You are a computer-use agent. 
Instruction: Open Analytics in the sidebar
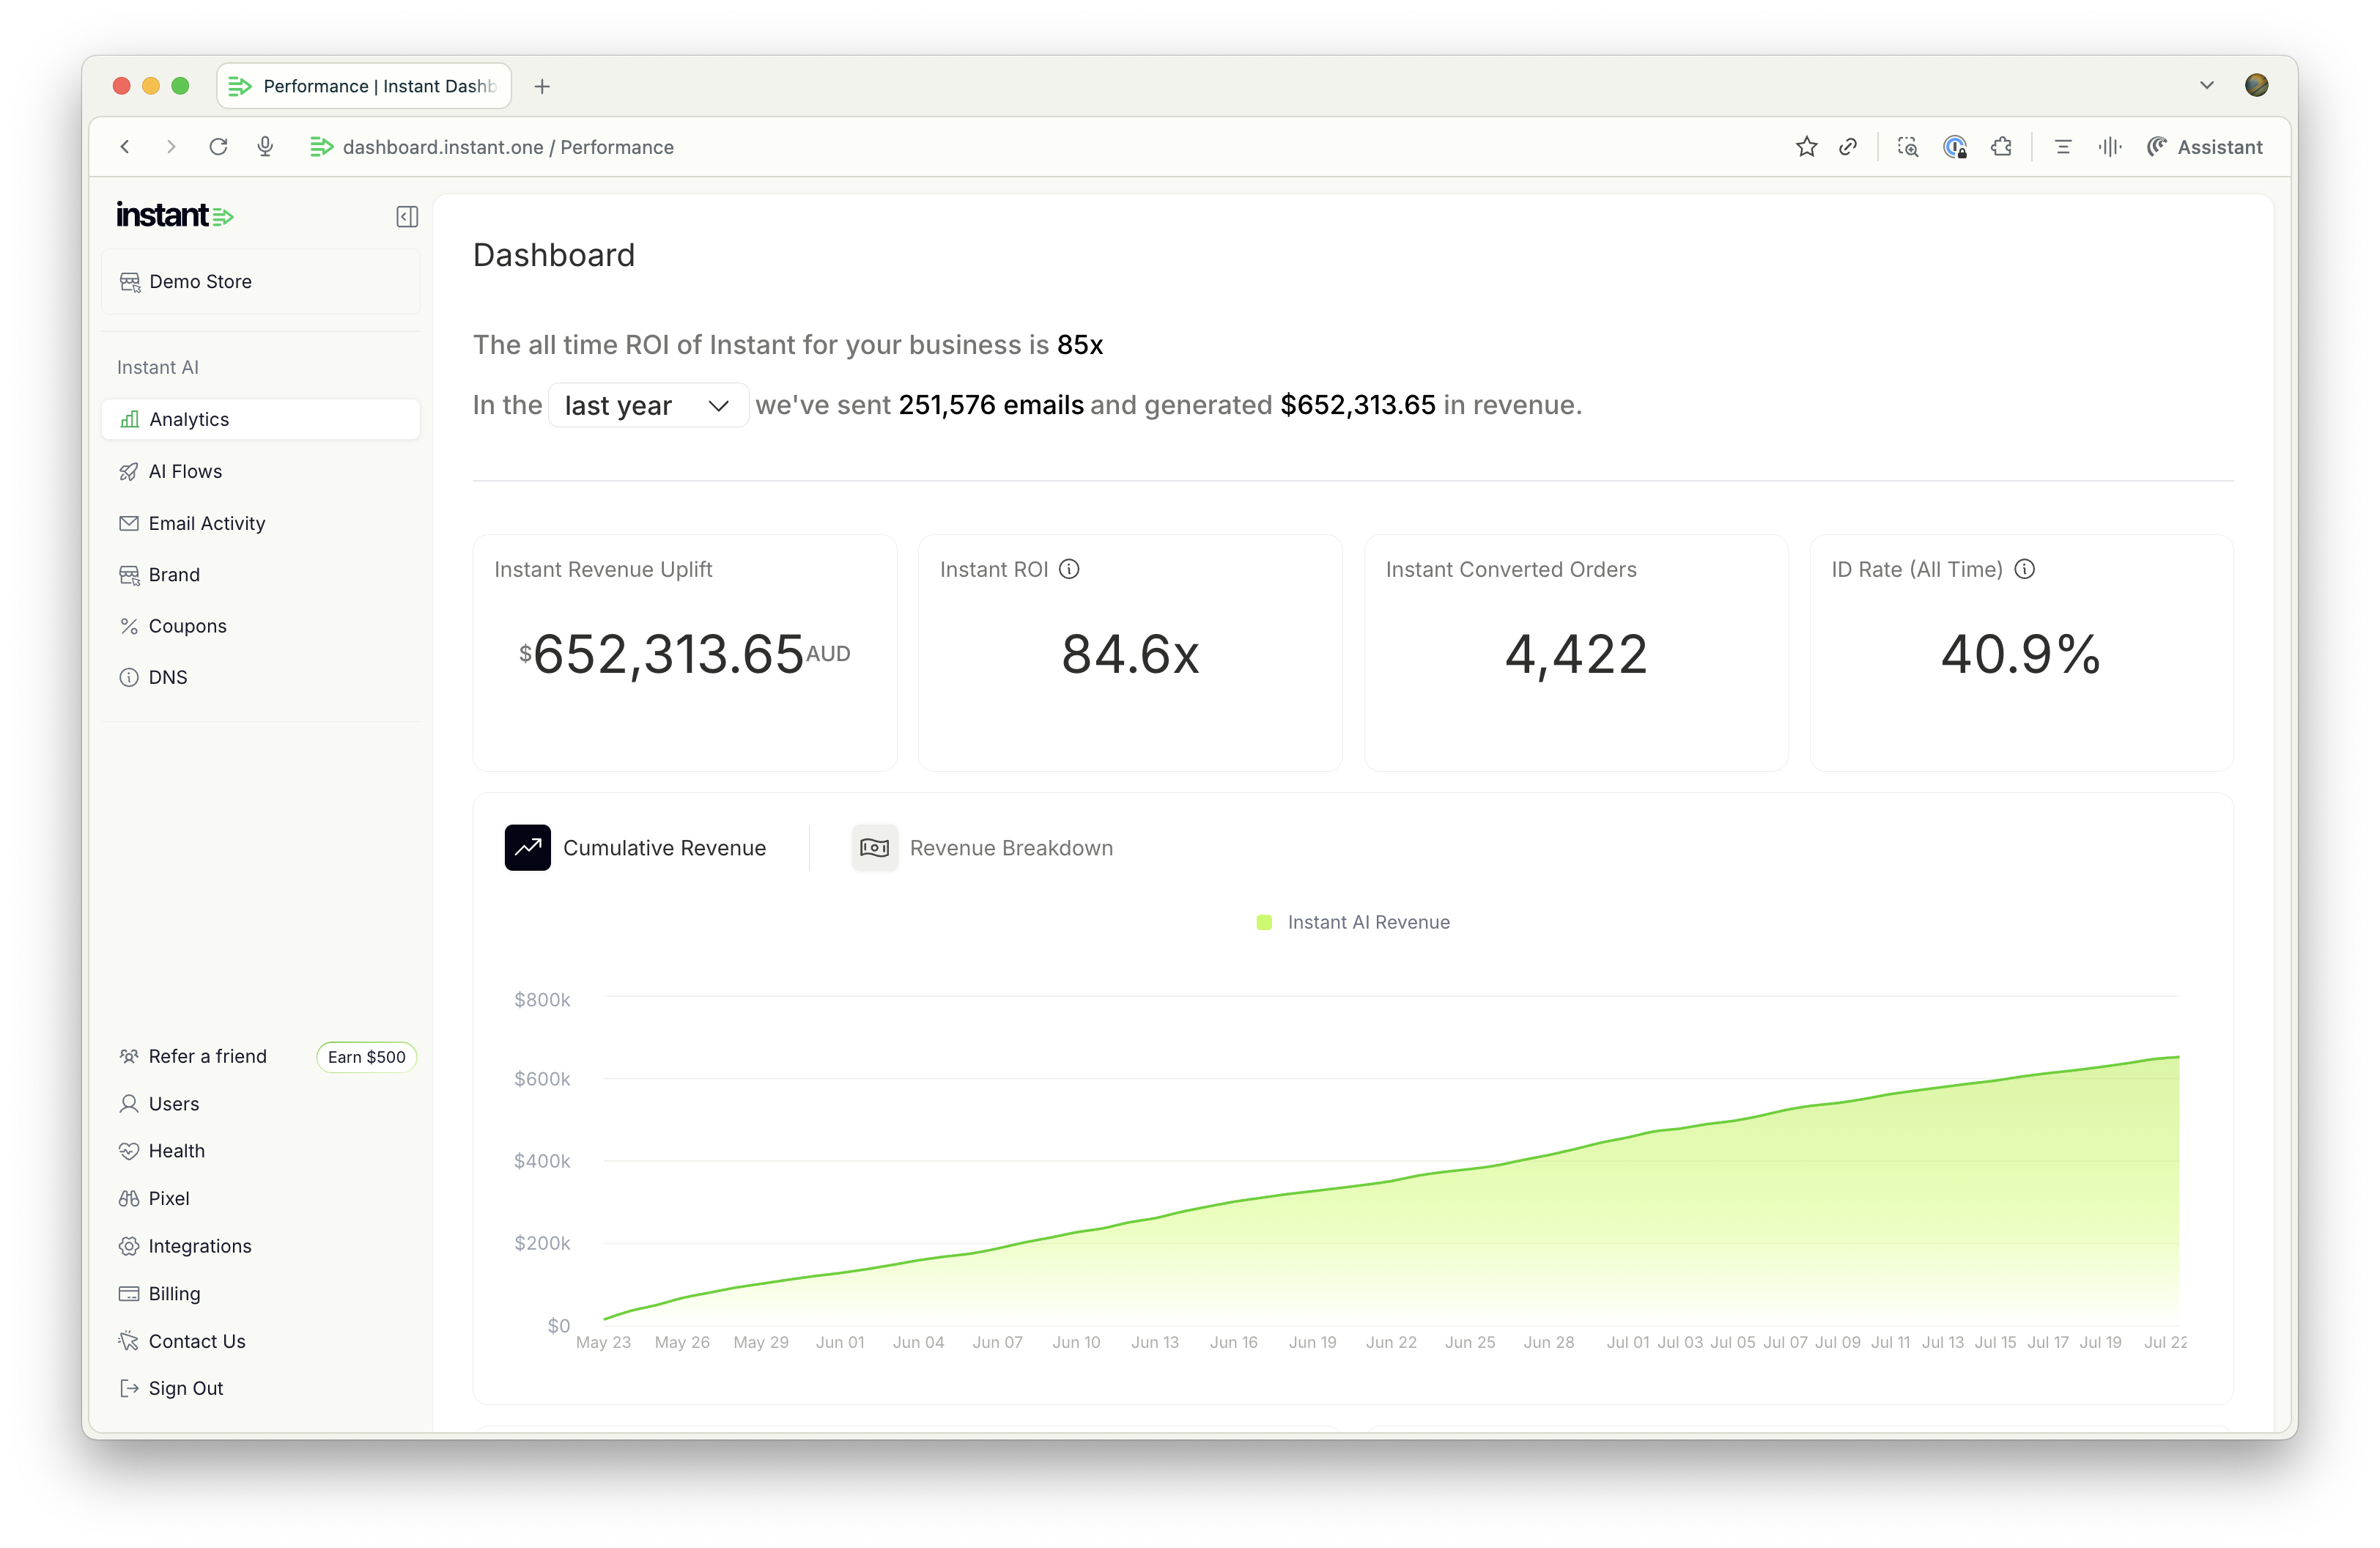pos(260,419)
